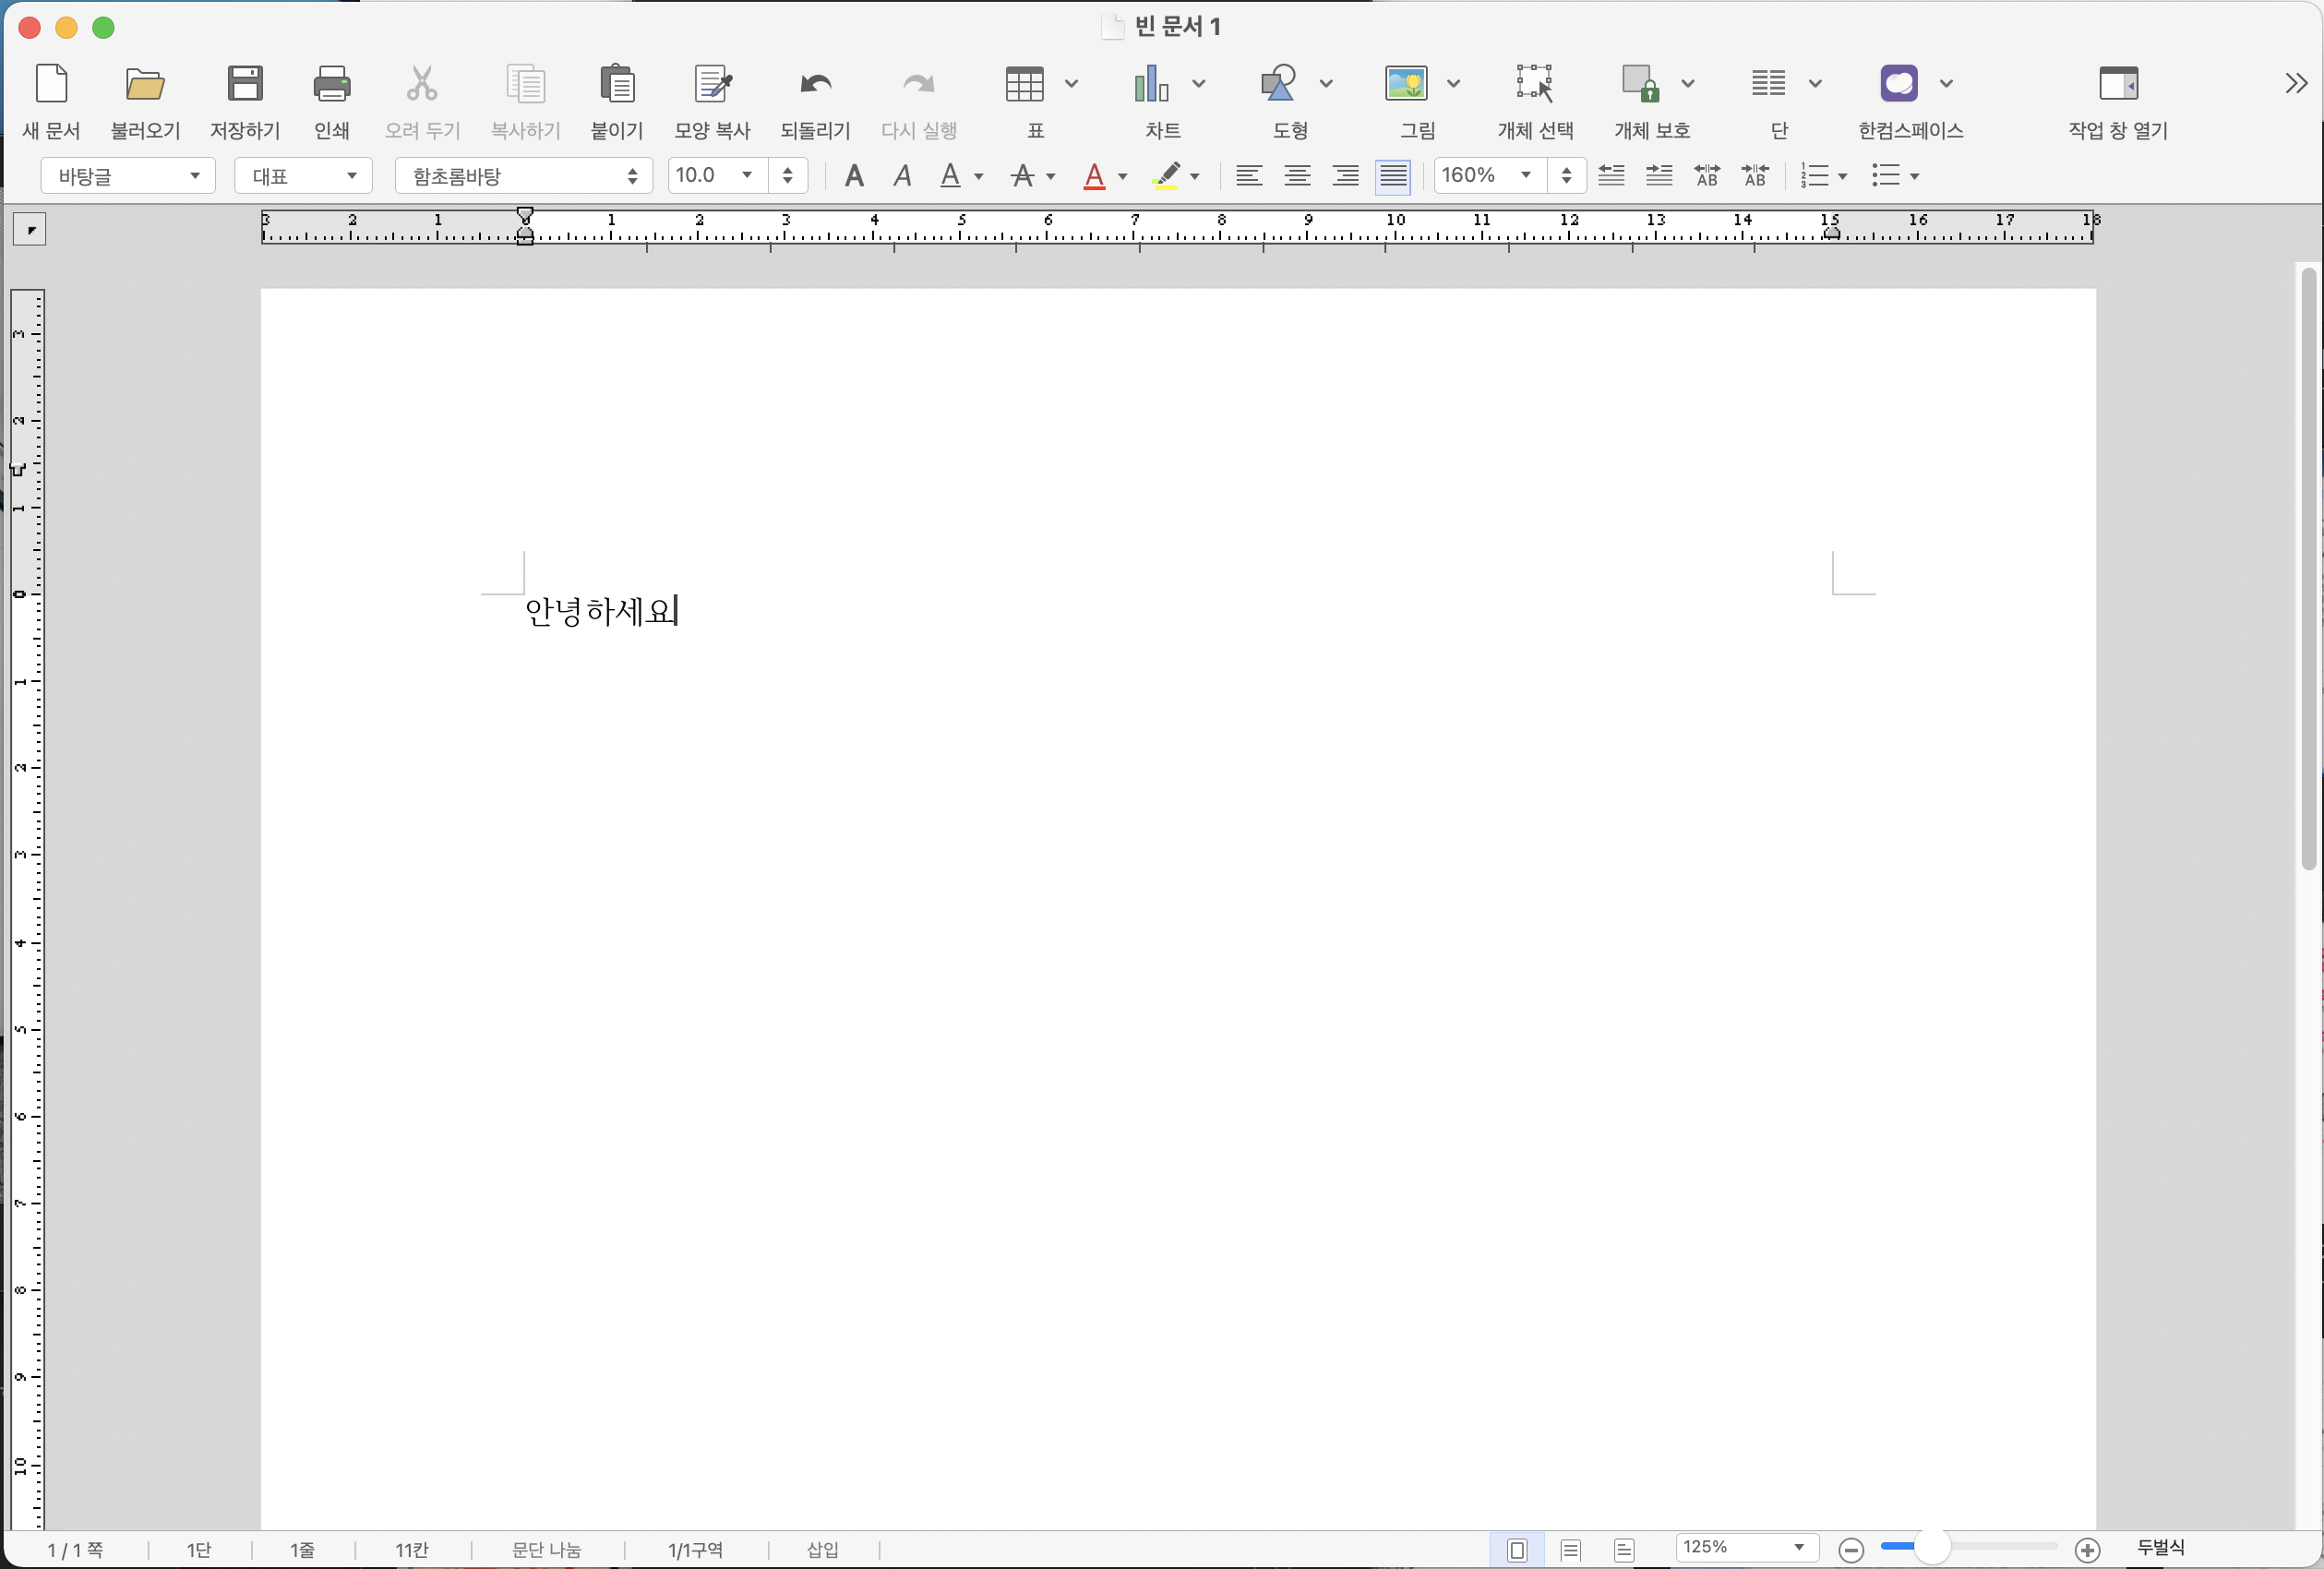Open the 160% line spacing dropdown

click(x=1524, y=176)
